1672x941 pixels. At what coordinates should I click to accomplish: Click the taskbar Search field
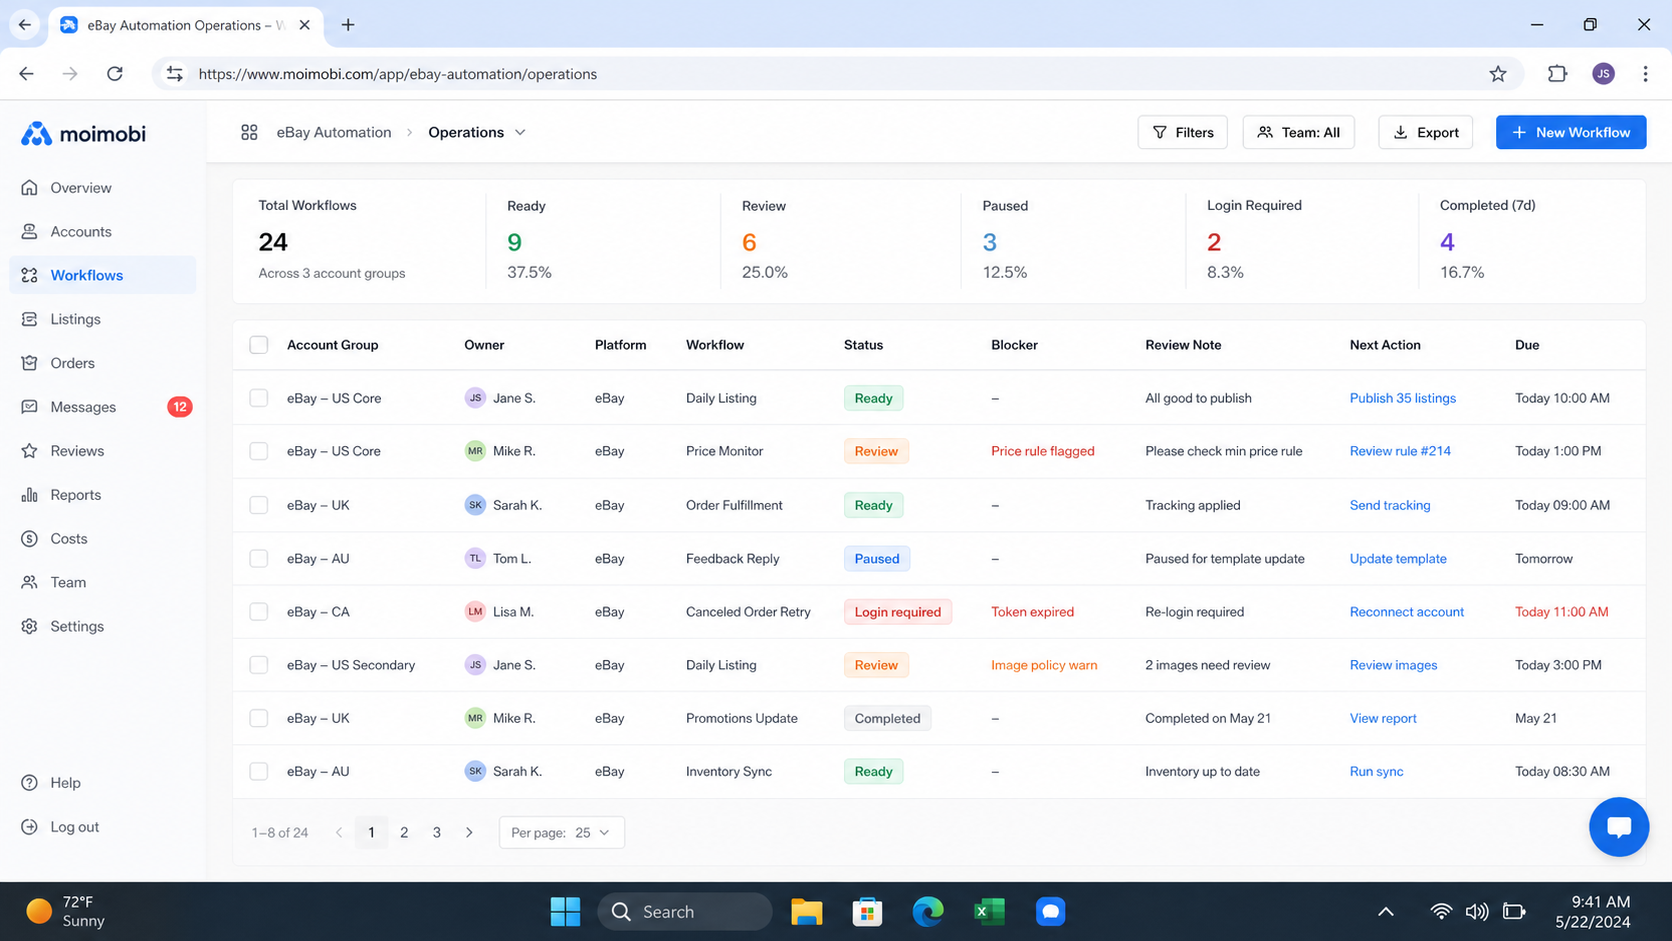pos(685,911)
